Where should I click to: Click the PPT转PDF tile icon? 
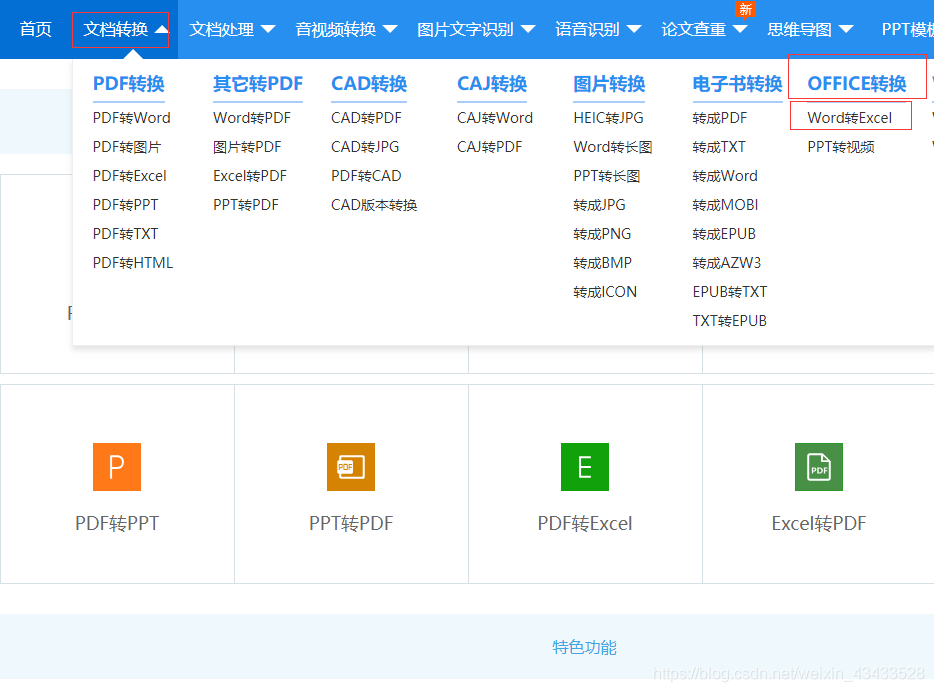(351, 467)
